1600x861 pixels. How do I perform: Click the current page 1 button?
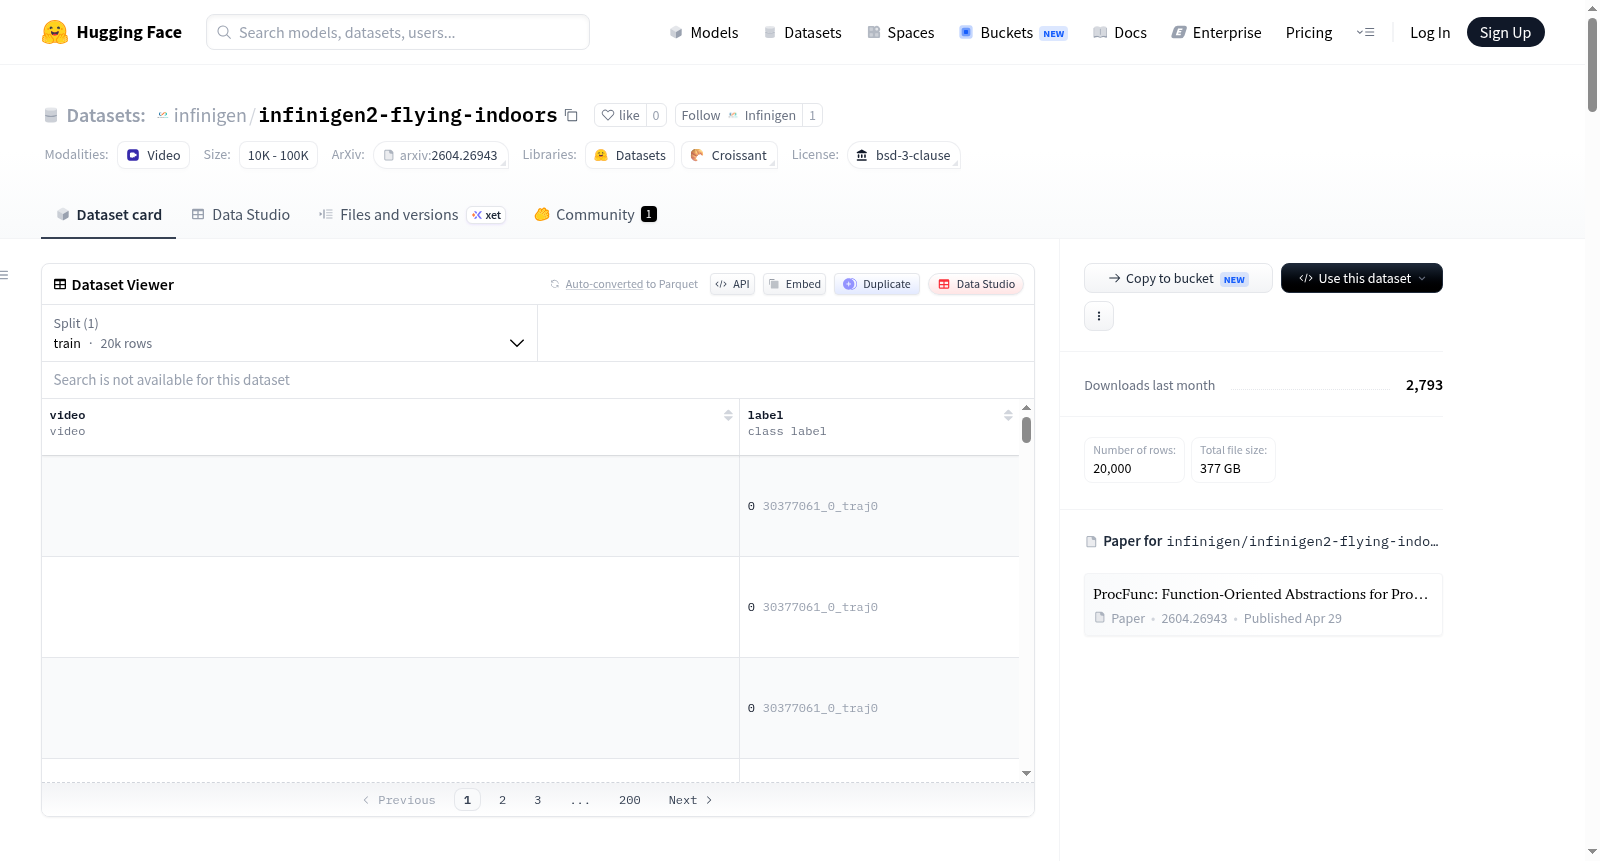467,800
